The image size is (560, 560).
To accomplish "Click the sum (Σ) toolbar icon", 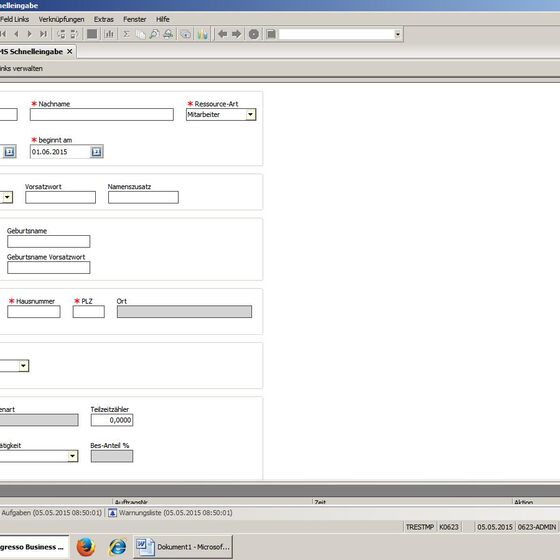I will pos(126,34).
